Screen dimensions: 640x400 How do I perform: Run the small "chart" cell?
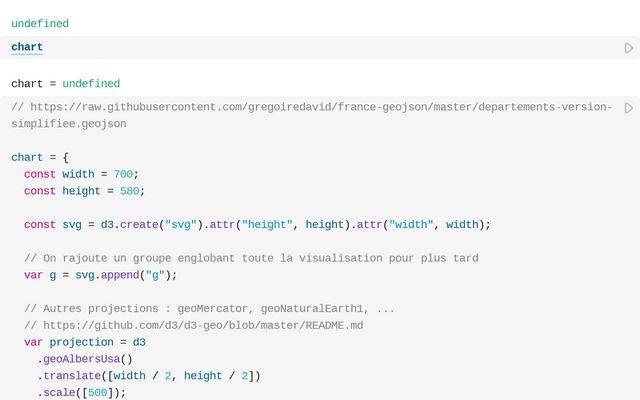pos(628,48)
